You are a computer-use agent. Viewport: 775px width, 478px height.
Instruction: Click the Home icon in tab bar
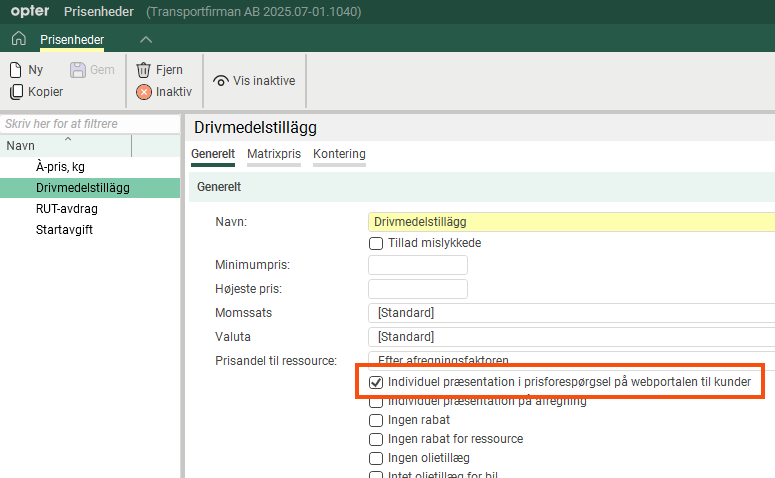(x=17, y=39)
